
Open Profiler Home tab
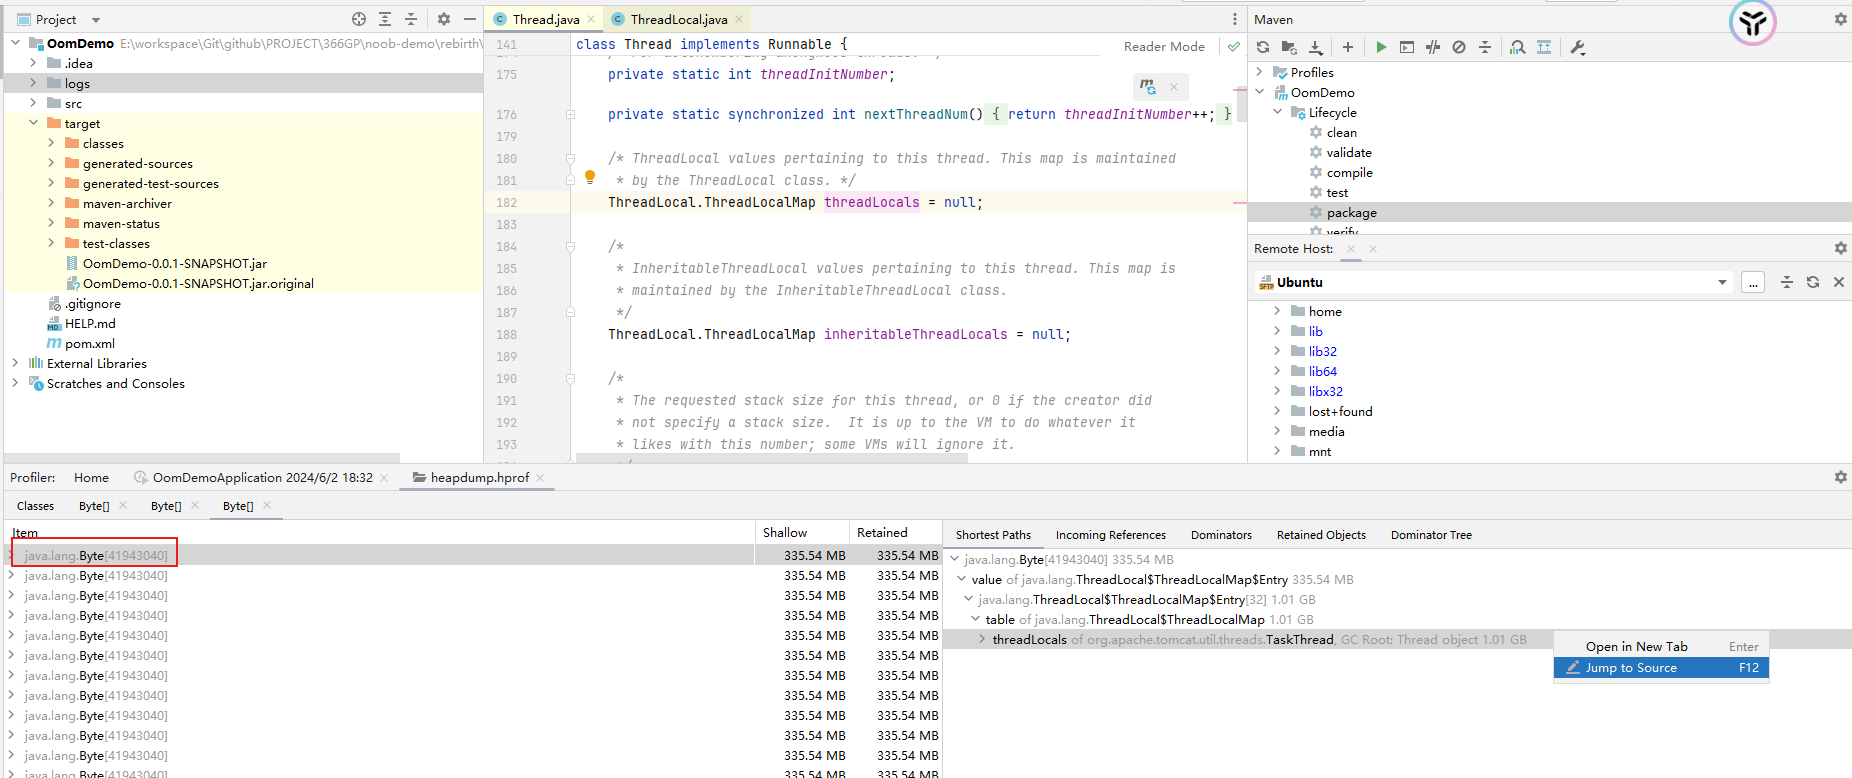point(91,477)
